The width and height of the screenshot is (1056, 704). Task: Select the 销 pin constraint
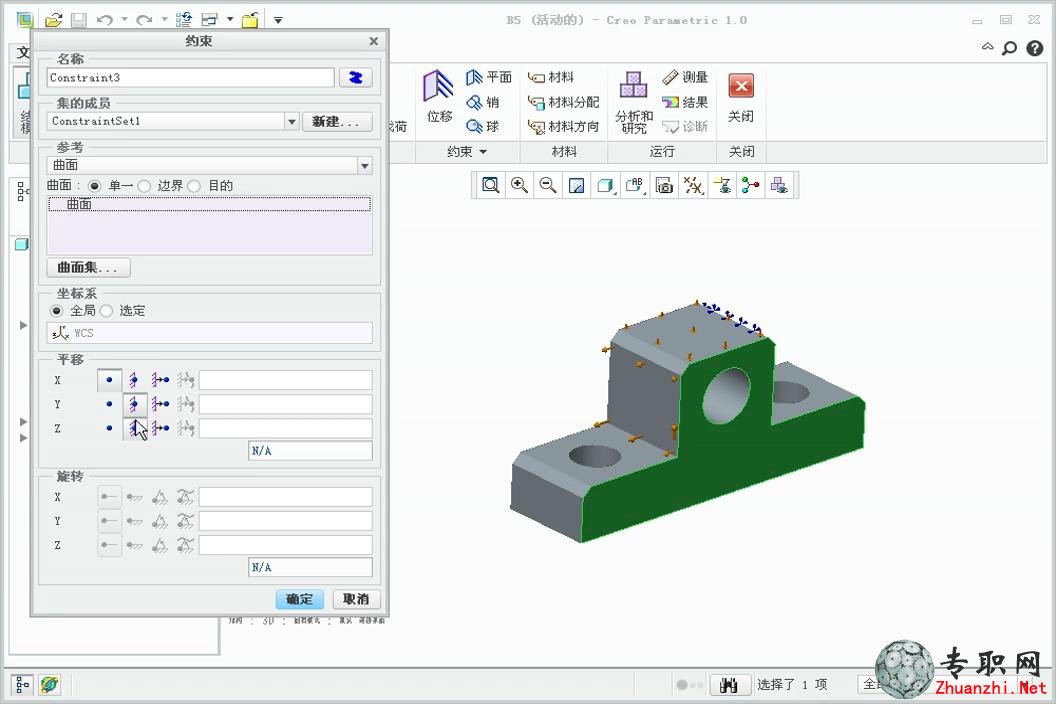click(x=483, y=102)
